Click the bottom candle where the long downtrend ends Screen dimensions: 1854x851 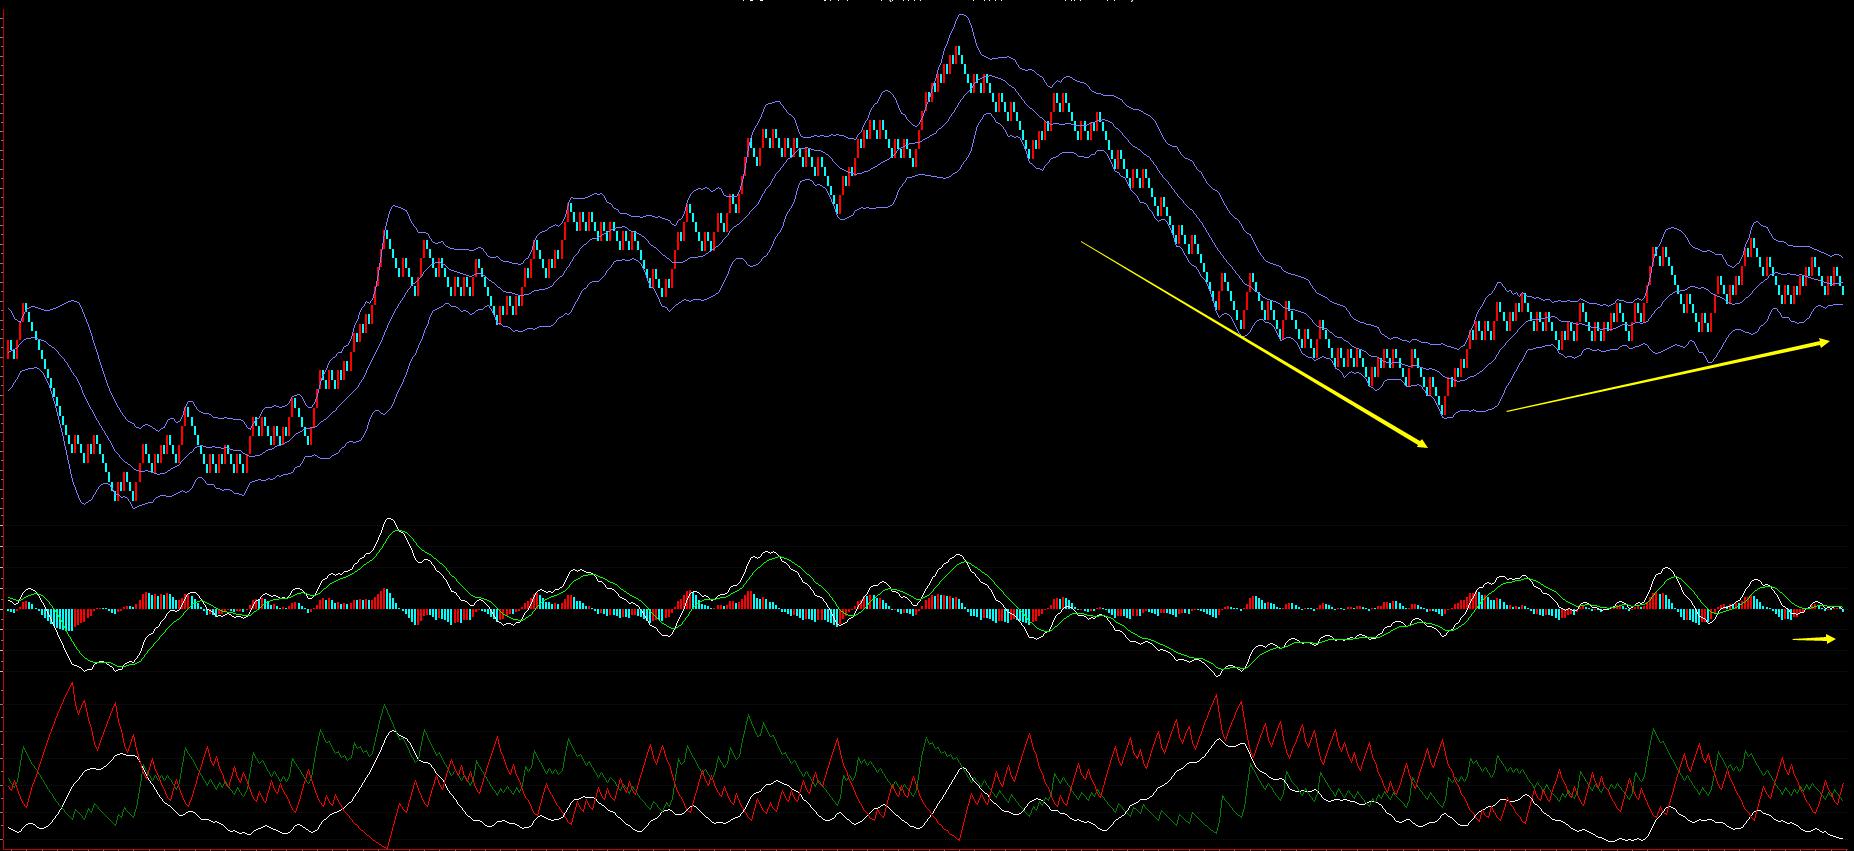coord(1443,405)
